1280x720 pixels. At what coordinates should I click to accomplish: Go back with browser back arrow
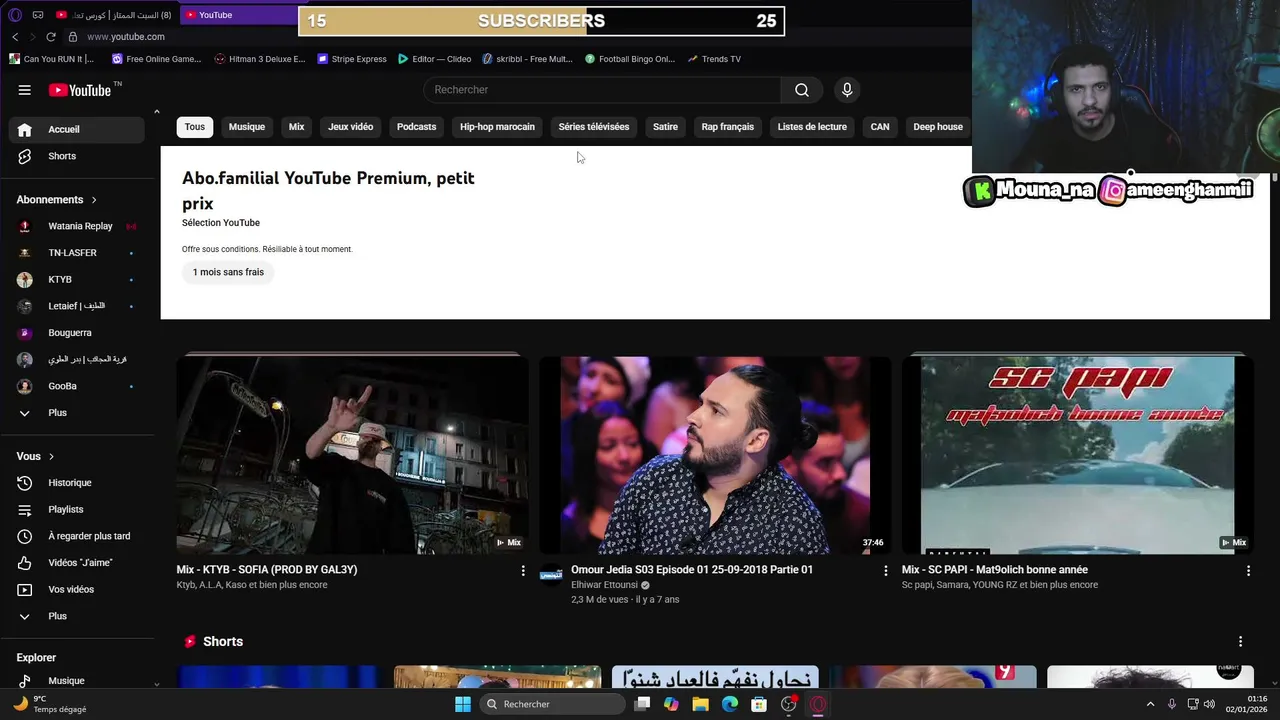pyautogui.click(x=15, y=37)
